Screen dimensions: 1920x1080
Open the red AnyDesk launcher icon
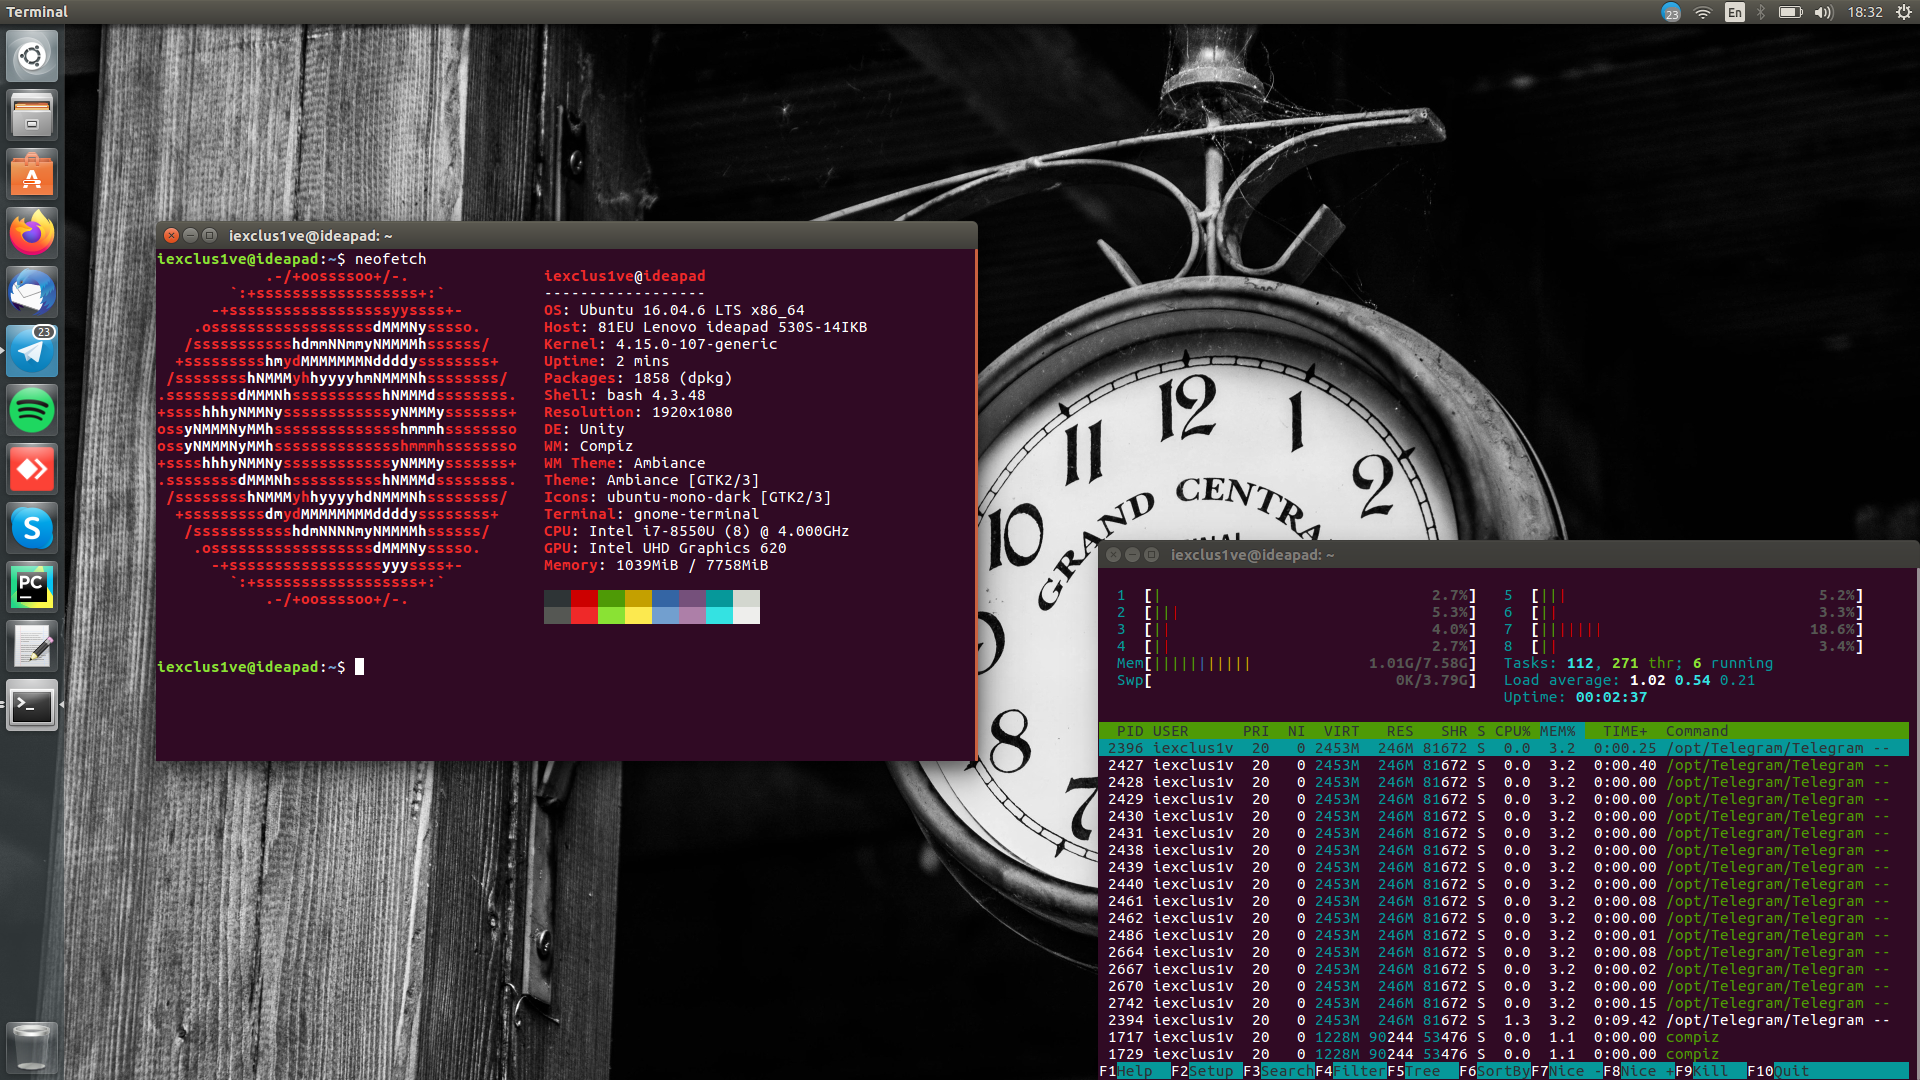pos(32,469)
